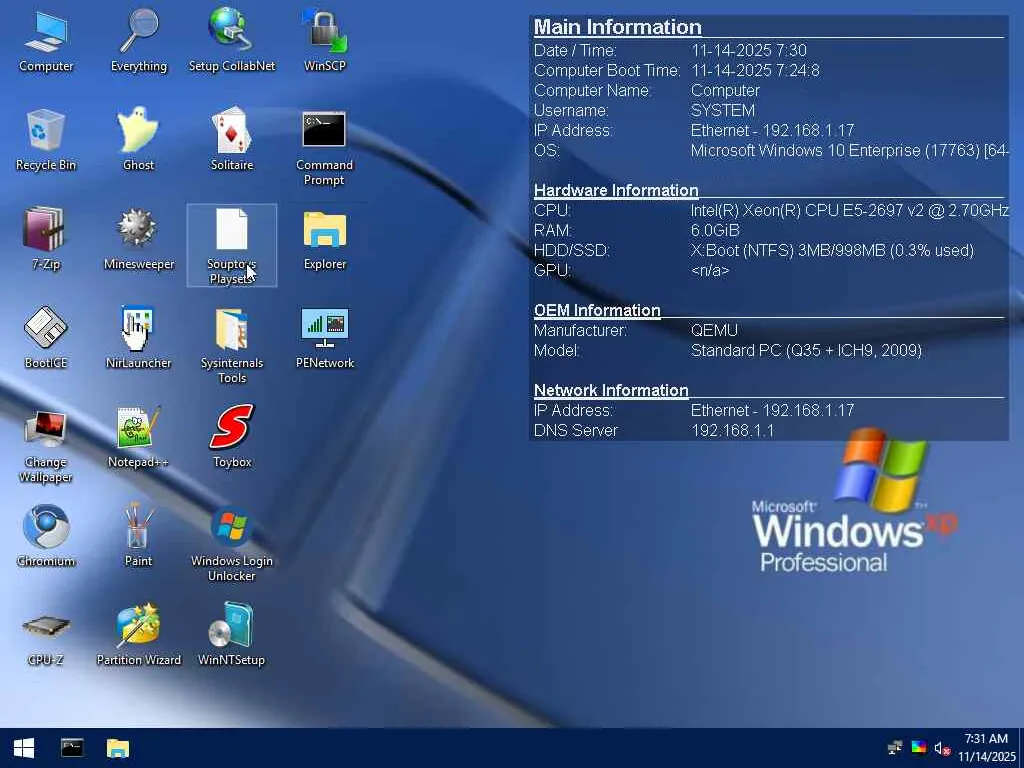Click the Computer Boot Time value

755,71
